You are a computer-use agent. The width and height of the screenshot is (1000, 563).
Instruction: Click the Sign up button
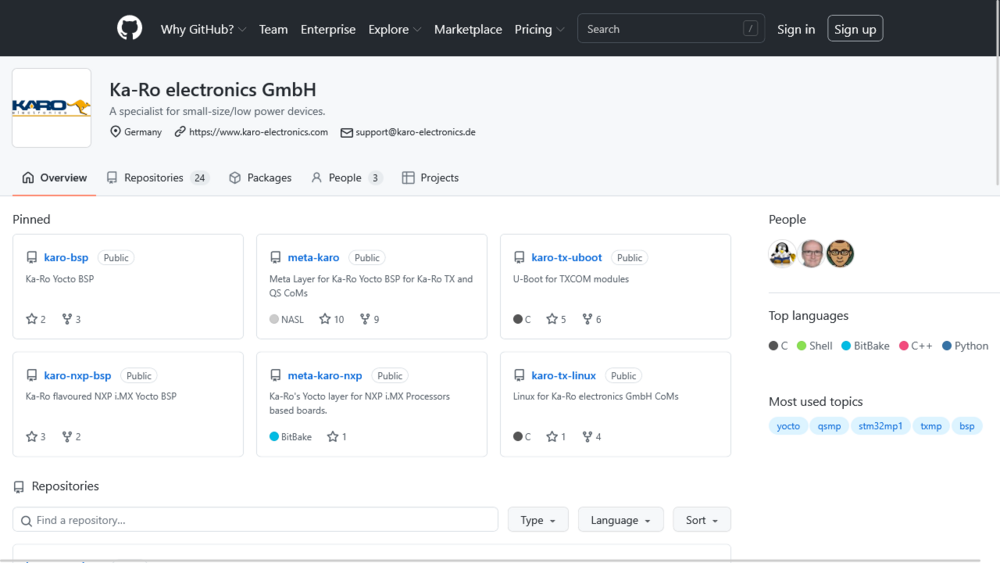855,29
